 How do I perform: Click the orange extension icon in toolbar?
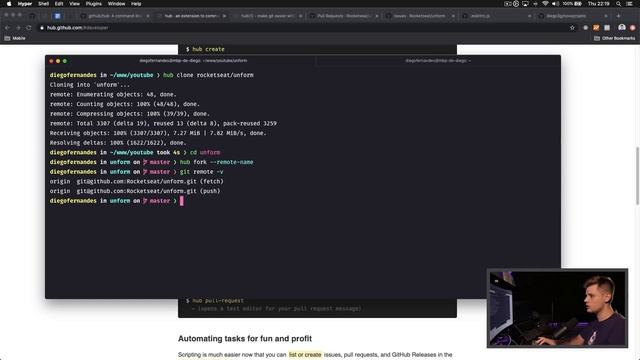596,28
